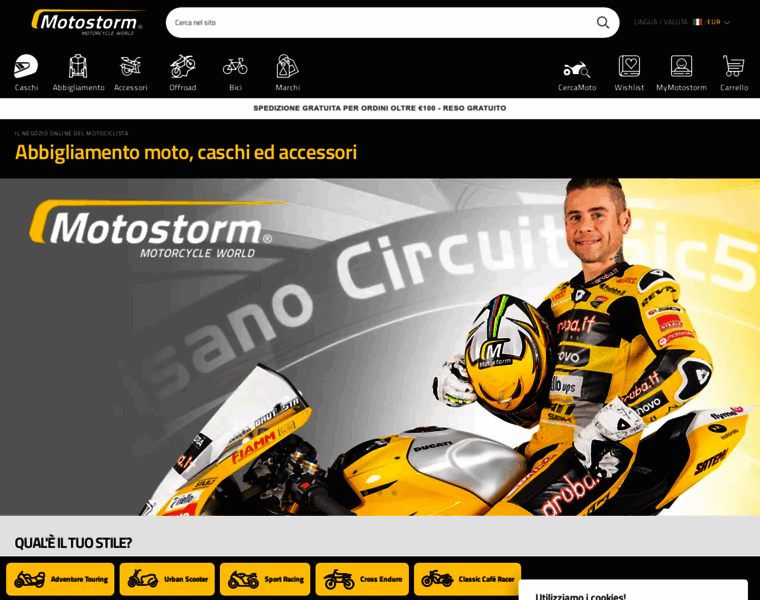The image size is (760, 600).
Task: Click the hero banner rider image
Action: [x=380, y=347]
